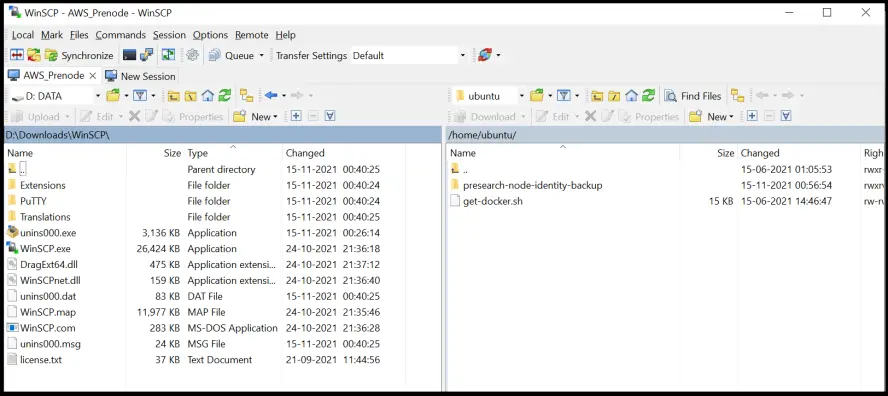
Task: Select the Translations folder
Action: (45, 217)
